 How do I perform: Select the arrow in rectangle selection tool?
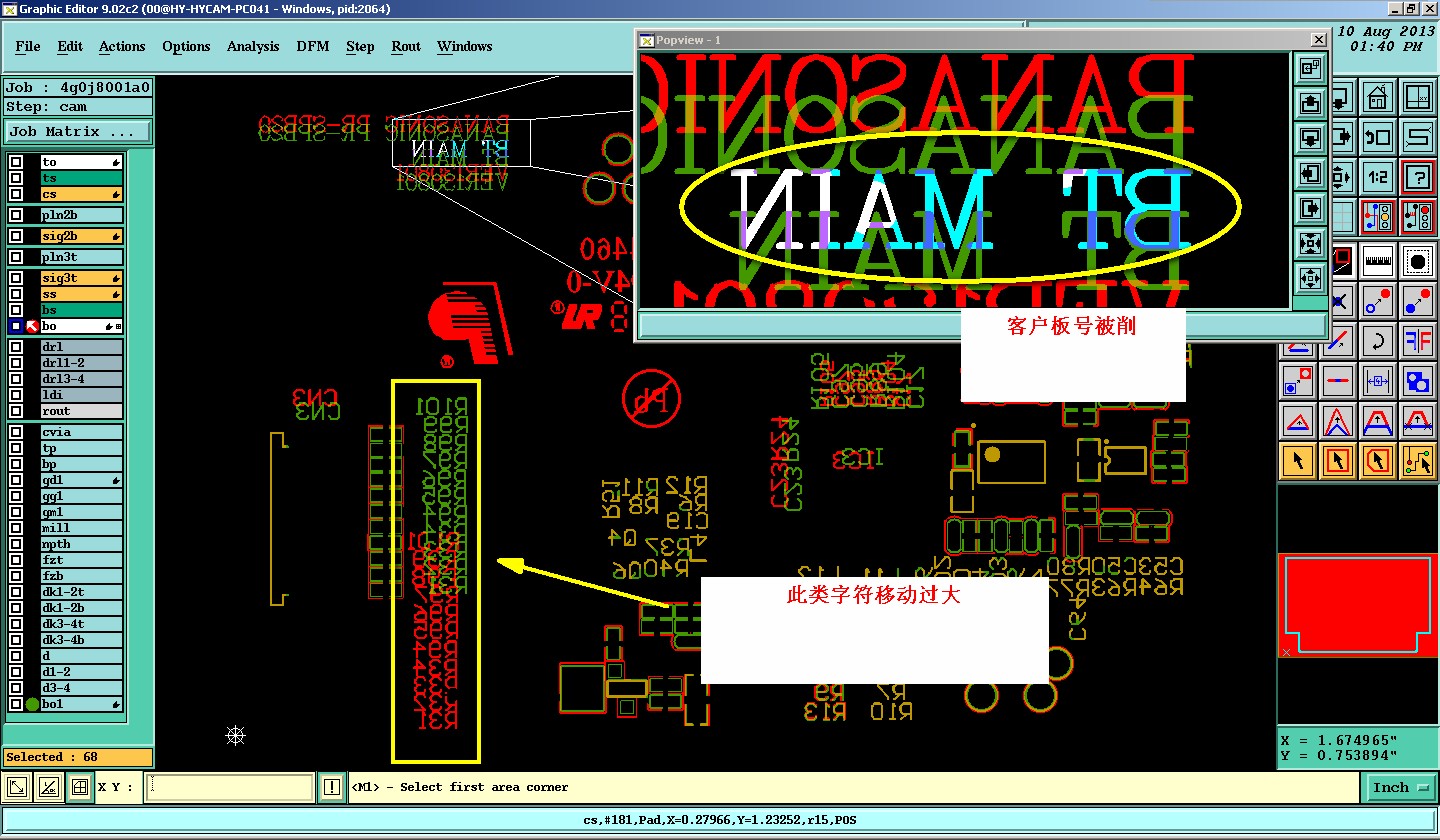tap(1338, 461)
